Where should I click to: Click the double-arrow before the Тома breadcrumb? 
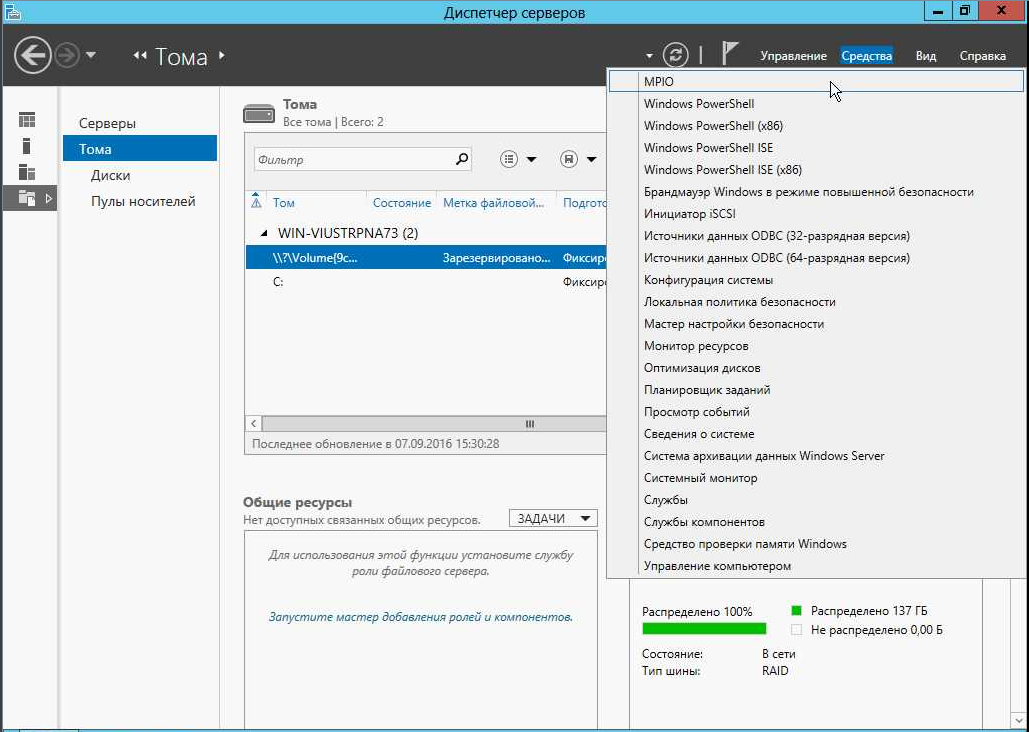[140, 56]
